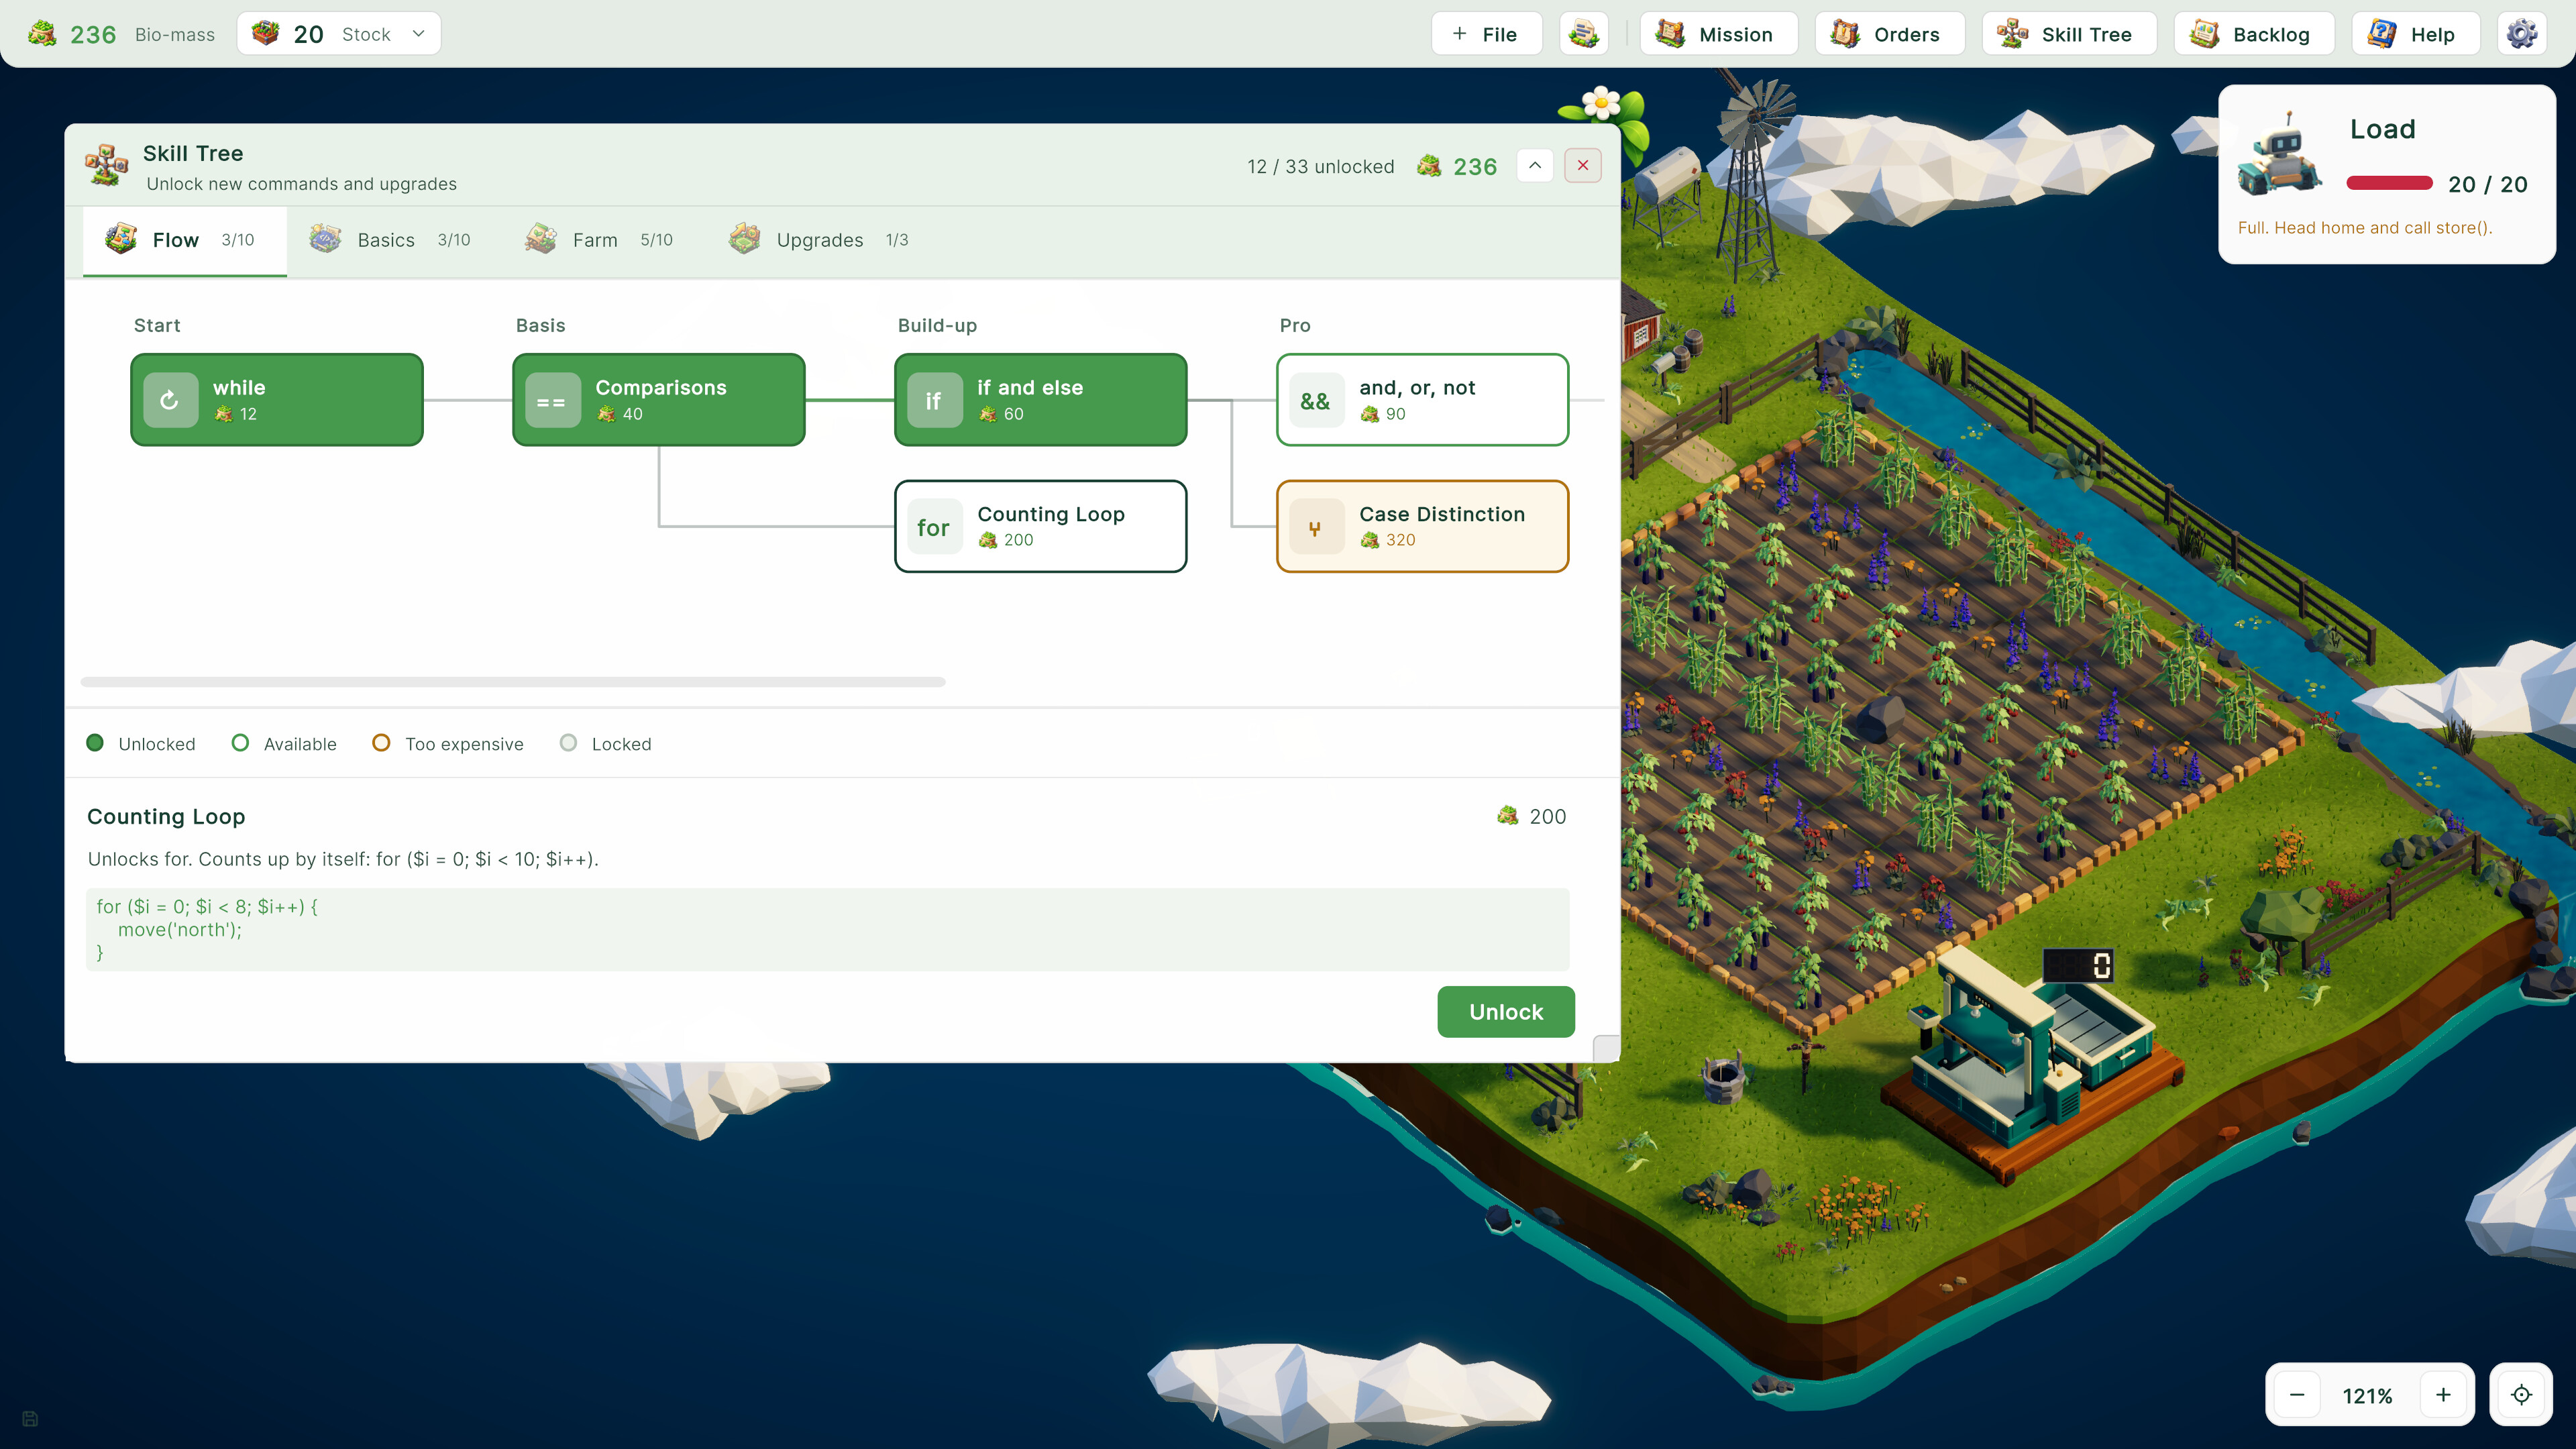
Task: Click the robot icon in Load panel
Action: [x=2279, y=154]
